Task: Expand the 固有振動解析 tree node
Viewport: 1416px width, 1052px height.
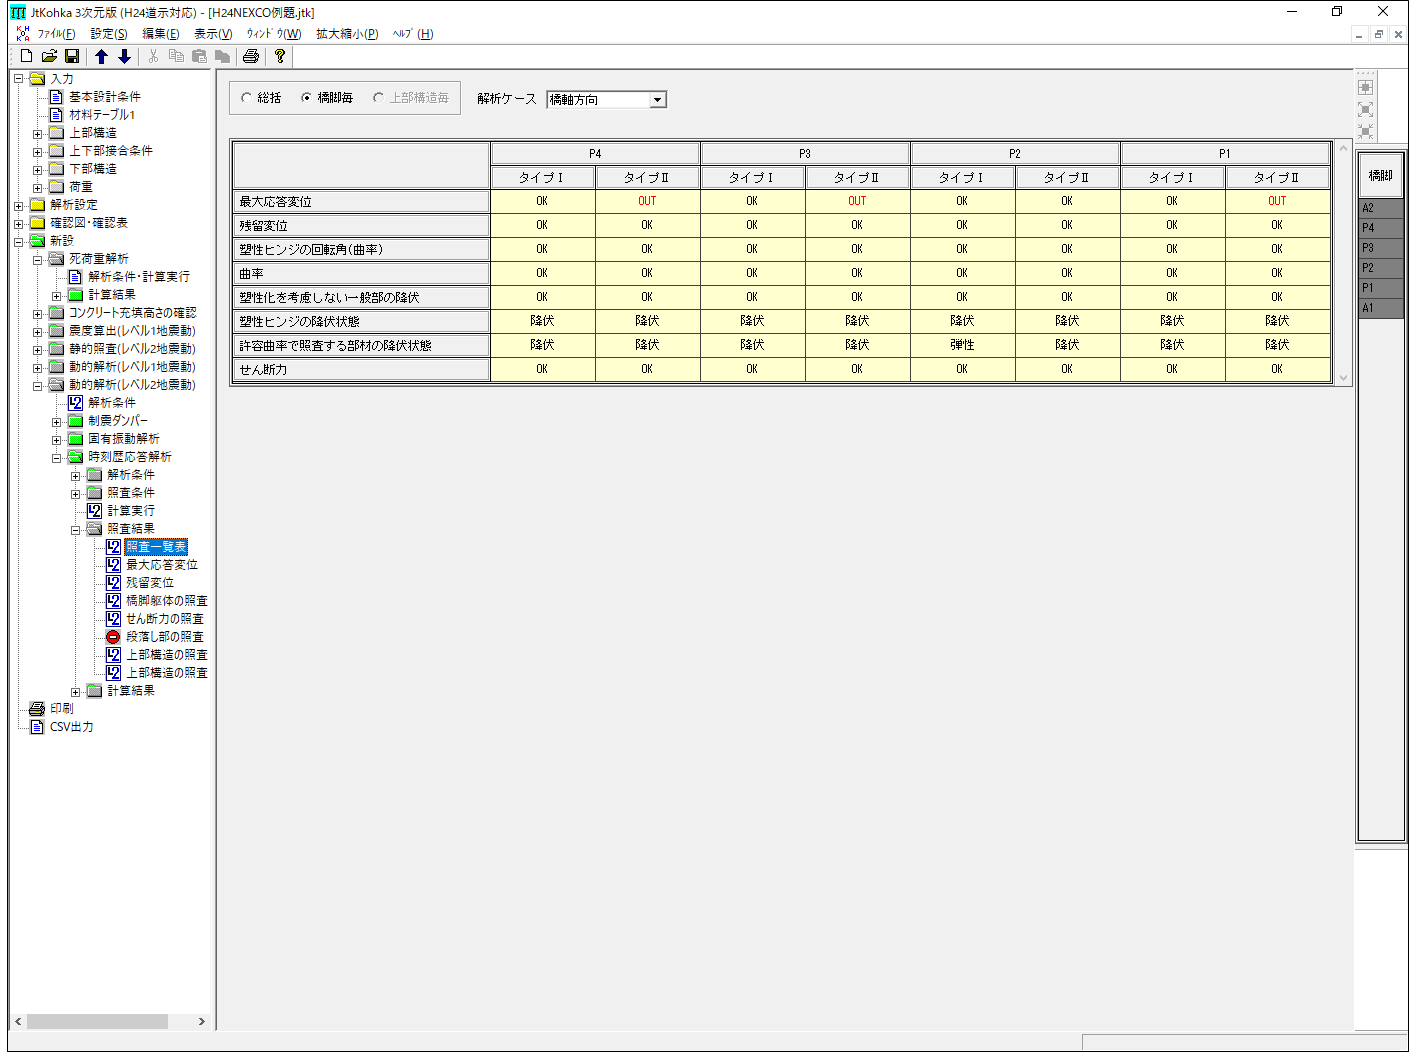Action: (x=57, y=439)
